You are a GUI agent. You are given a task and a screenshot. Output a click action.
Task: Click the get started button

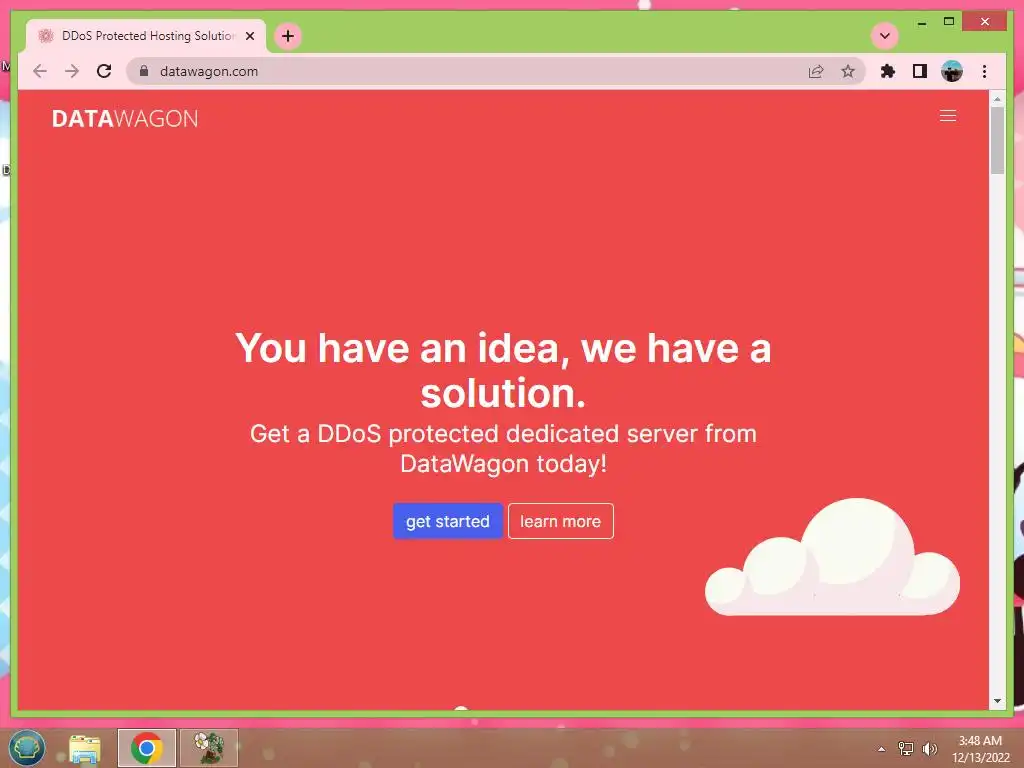[447, 521]
